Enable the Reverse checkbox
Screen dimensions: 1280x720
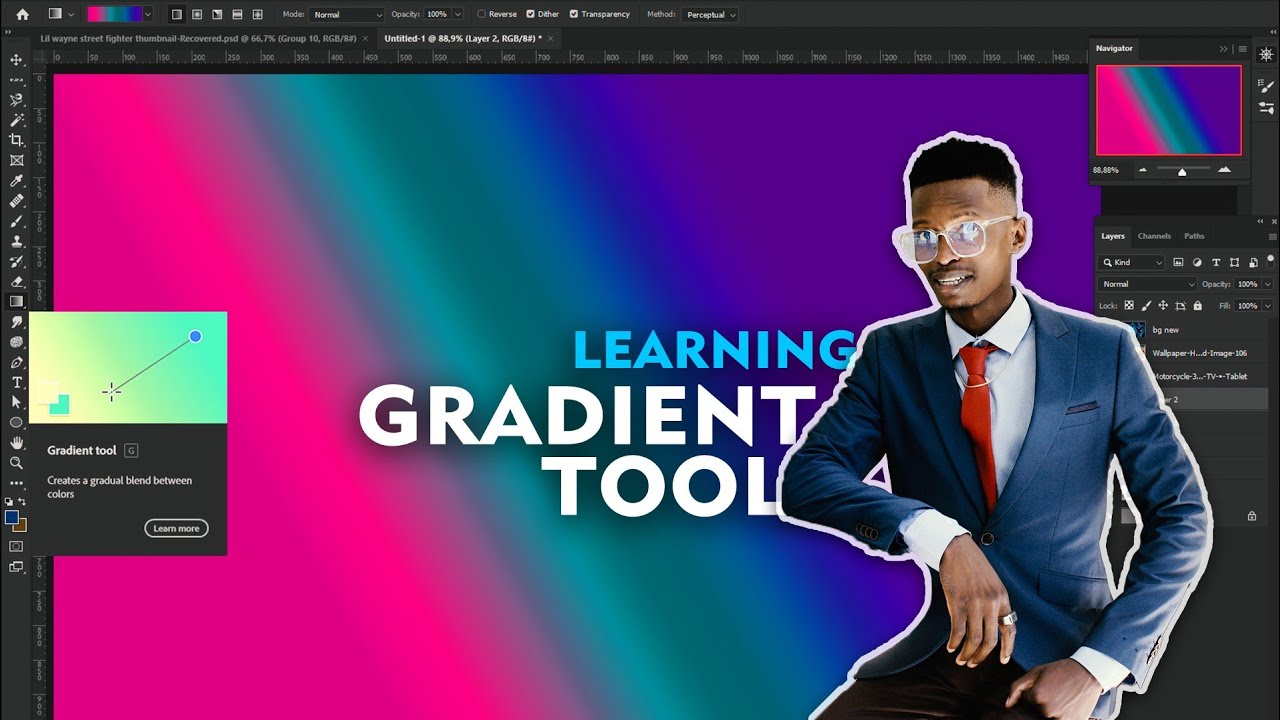tap(482, 15)
